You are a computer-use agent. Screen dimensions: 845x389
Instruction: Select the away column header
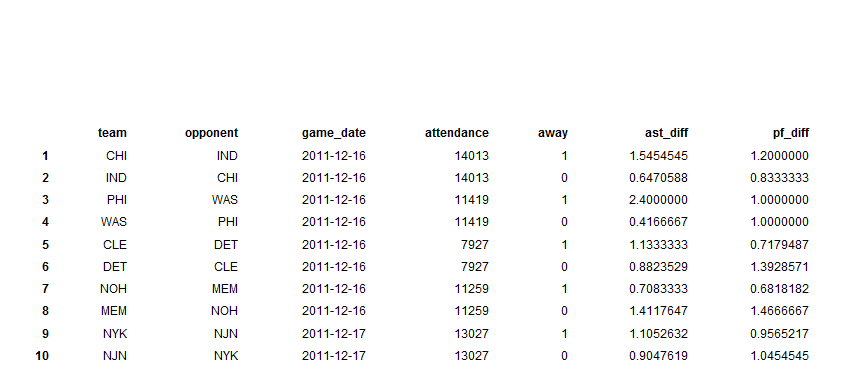click(553, 133)
